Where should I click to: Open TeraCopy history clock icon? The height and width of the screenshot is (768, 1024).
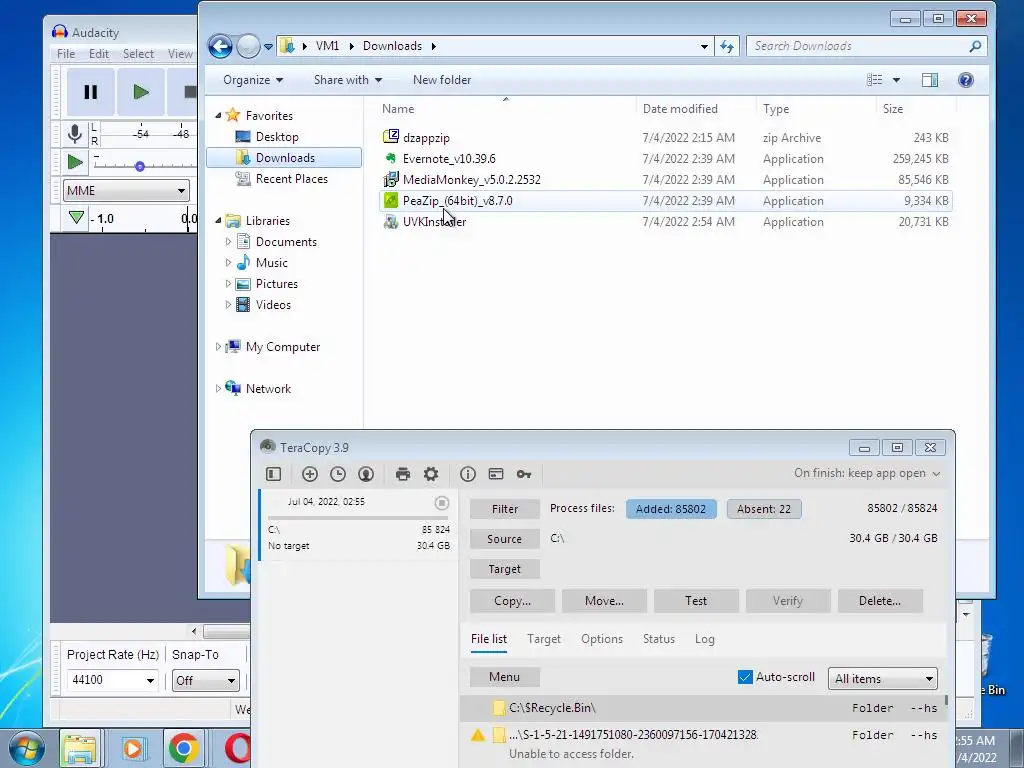coord(338,474)
